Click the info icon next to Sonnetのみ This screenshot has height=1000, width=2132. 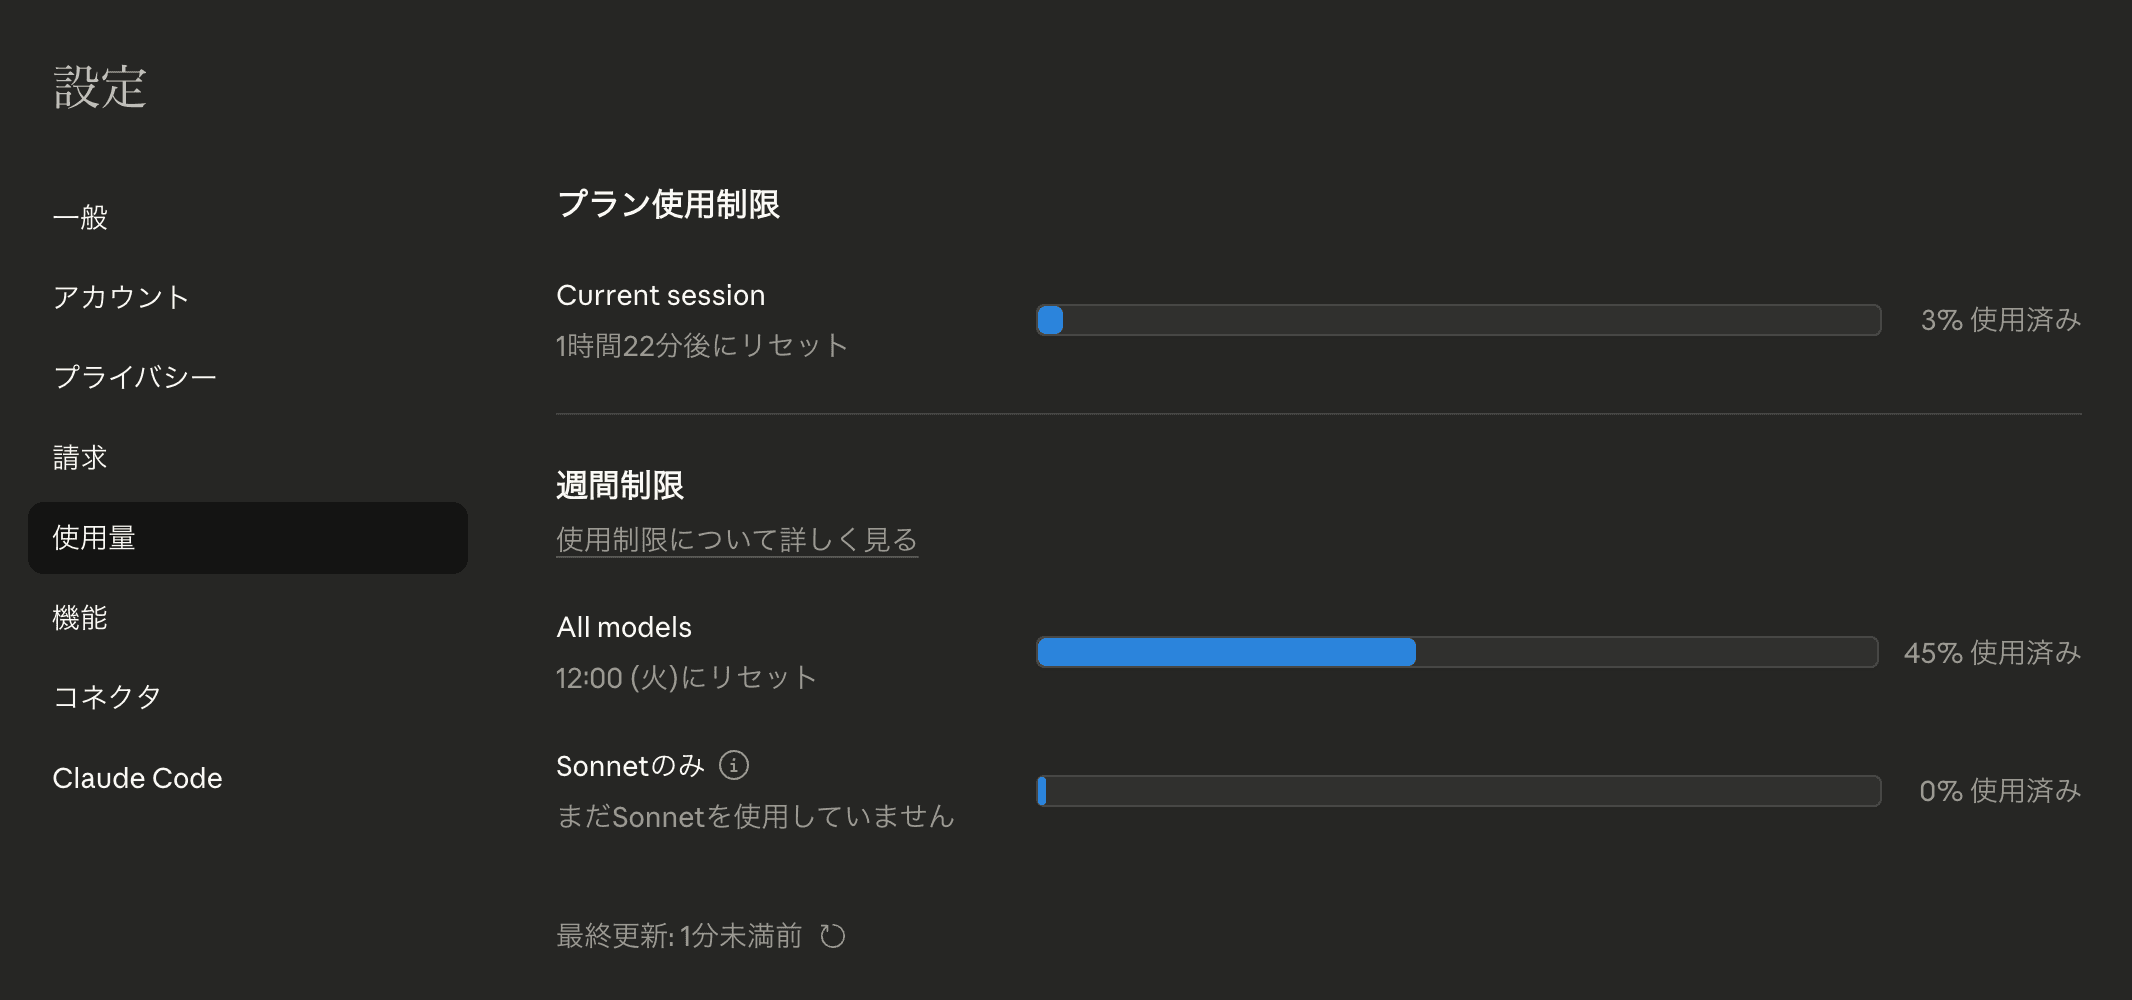coord(735,765)
